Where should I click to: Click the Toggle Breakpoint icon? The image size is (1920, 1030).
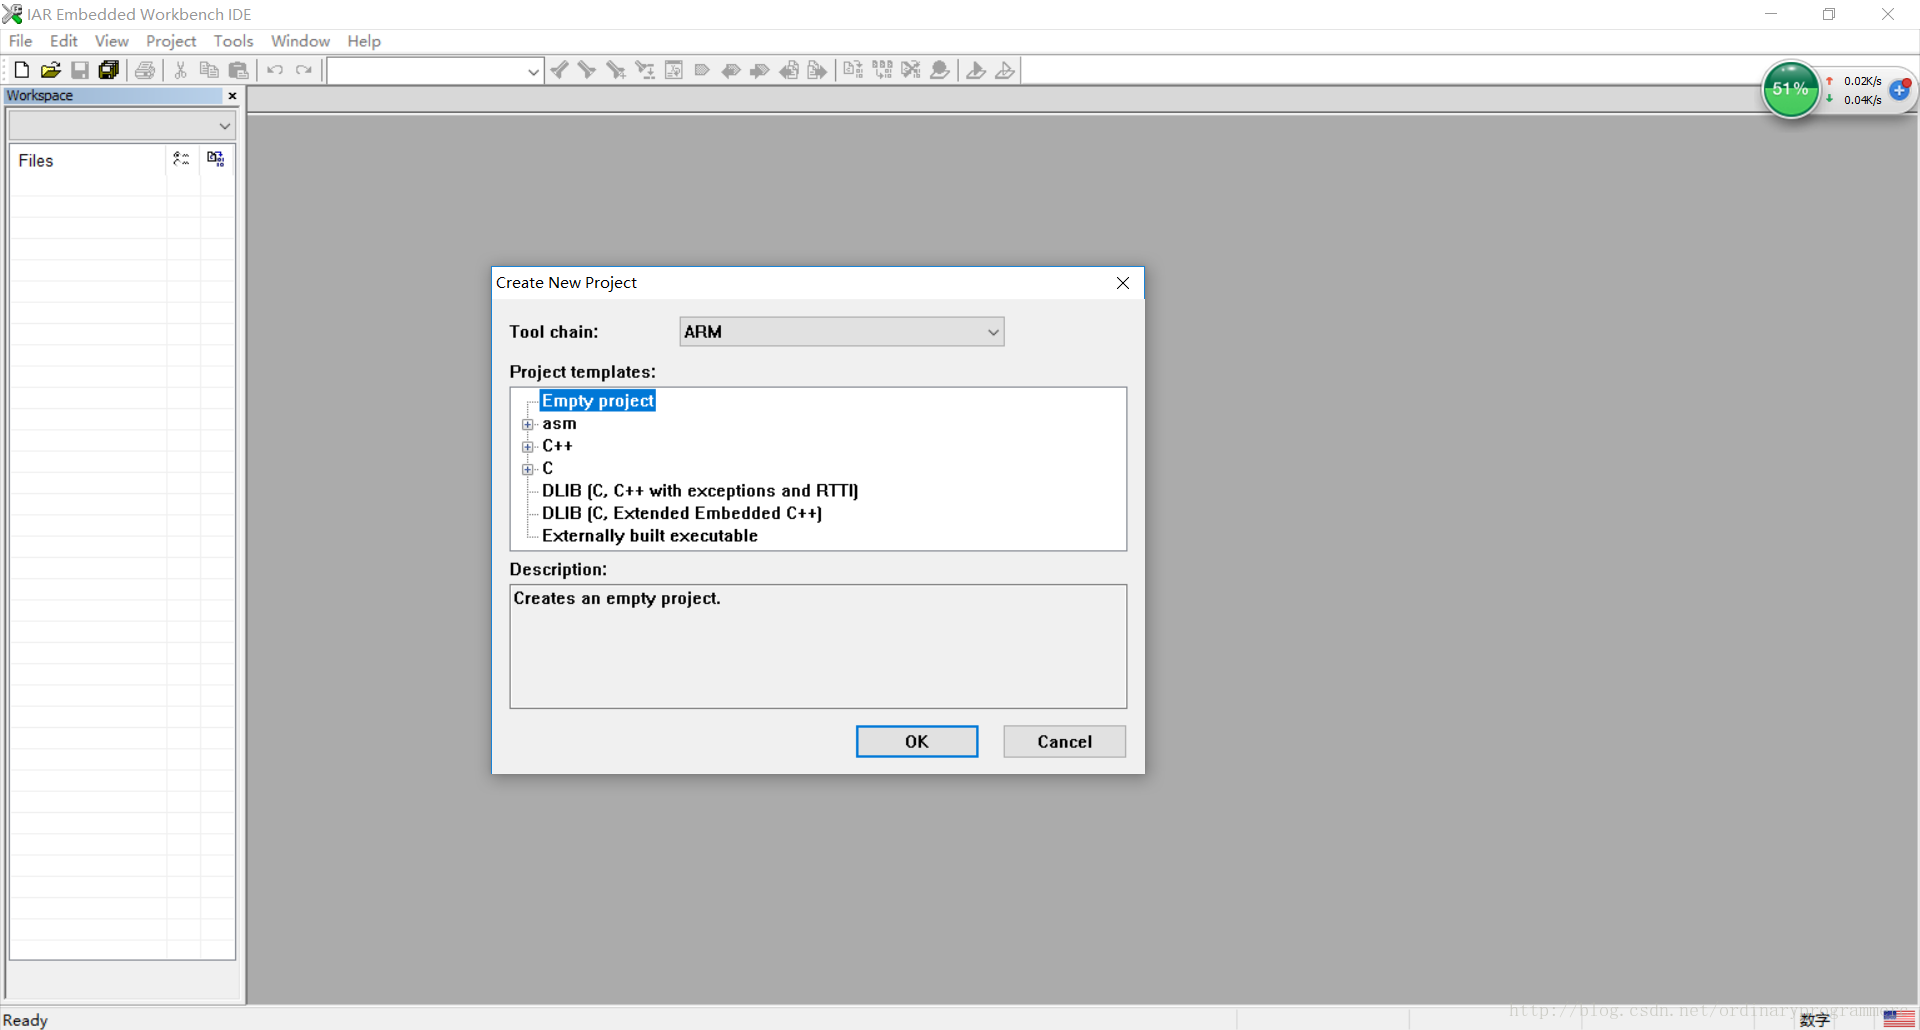click(940, 70)
